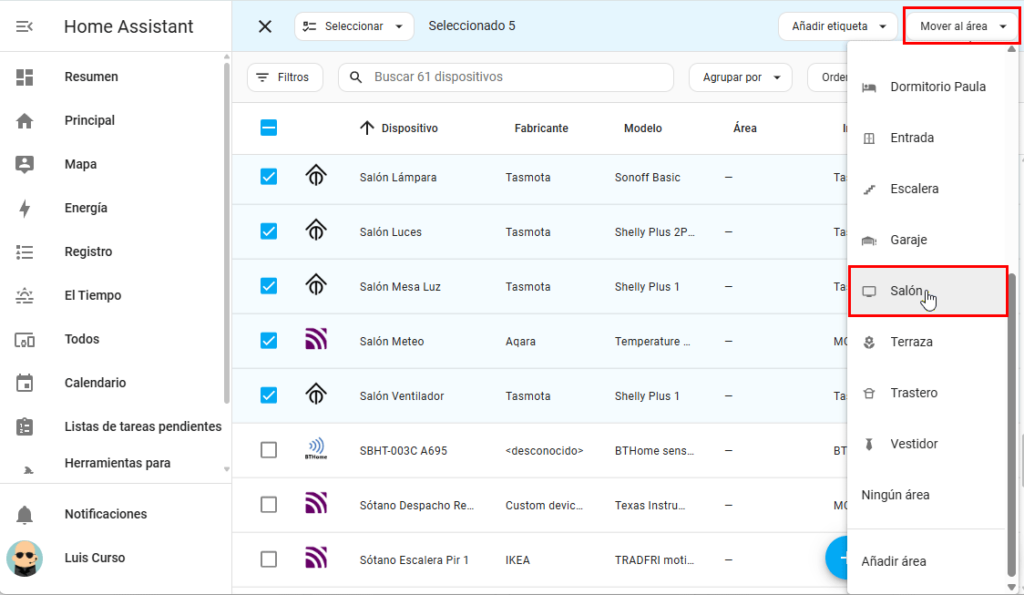1024x595 pixels.
Task: Close selection mode with X icon
Action: 265,26
